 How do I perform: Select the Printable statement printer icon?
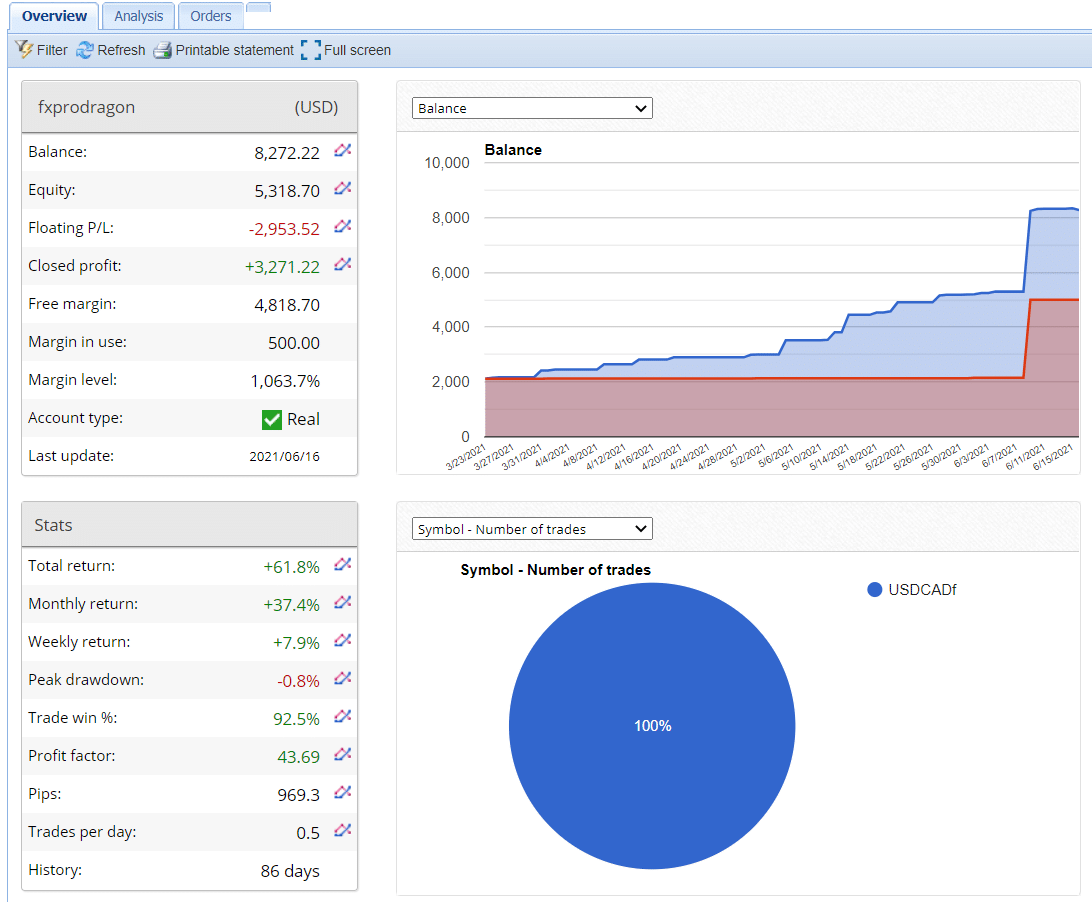point(161,49)
